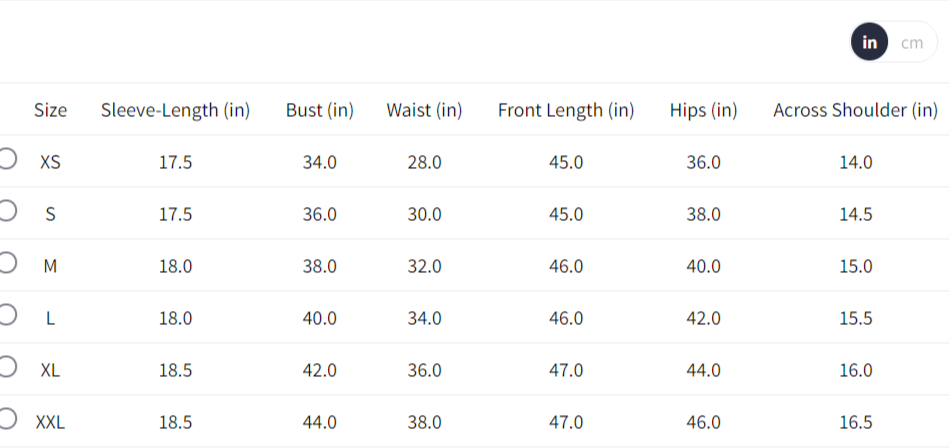This screenshot has width=949, height=448.
Task: Click the Sleeve-Length (in) column header
Action: coord(175,110)
